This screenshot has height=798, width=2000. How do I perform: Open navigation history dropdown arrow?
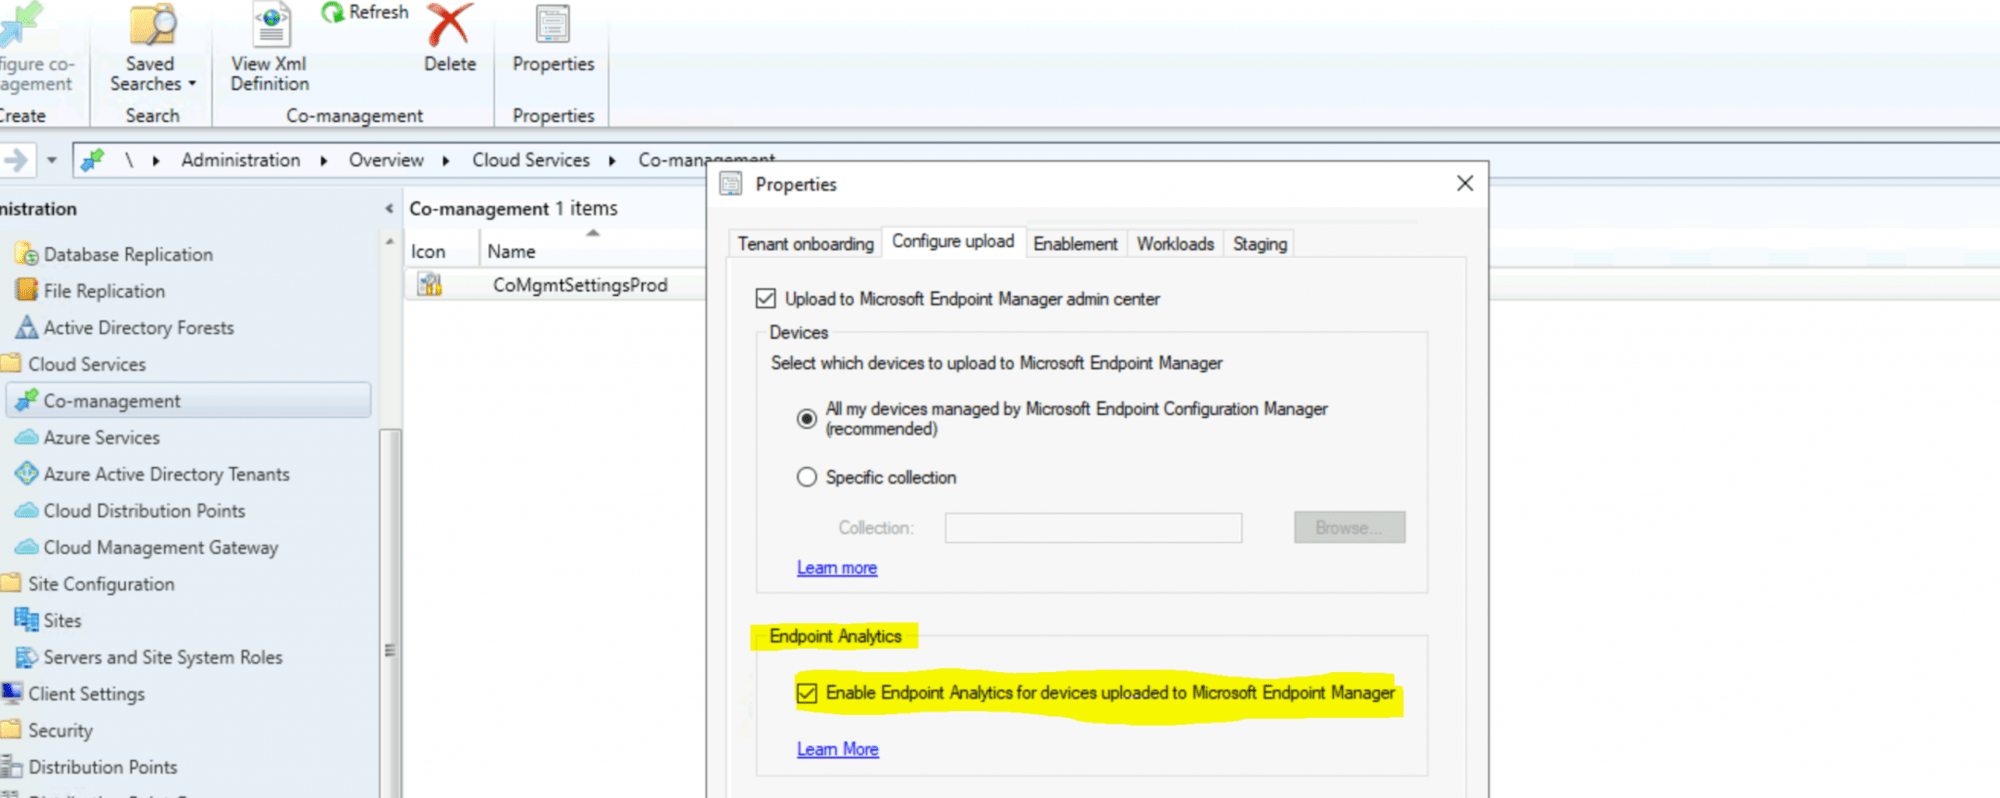52,160
